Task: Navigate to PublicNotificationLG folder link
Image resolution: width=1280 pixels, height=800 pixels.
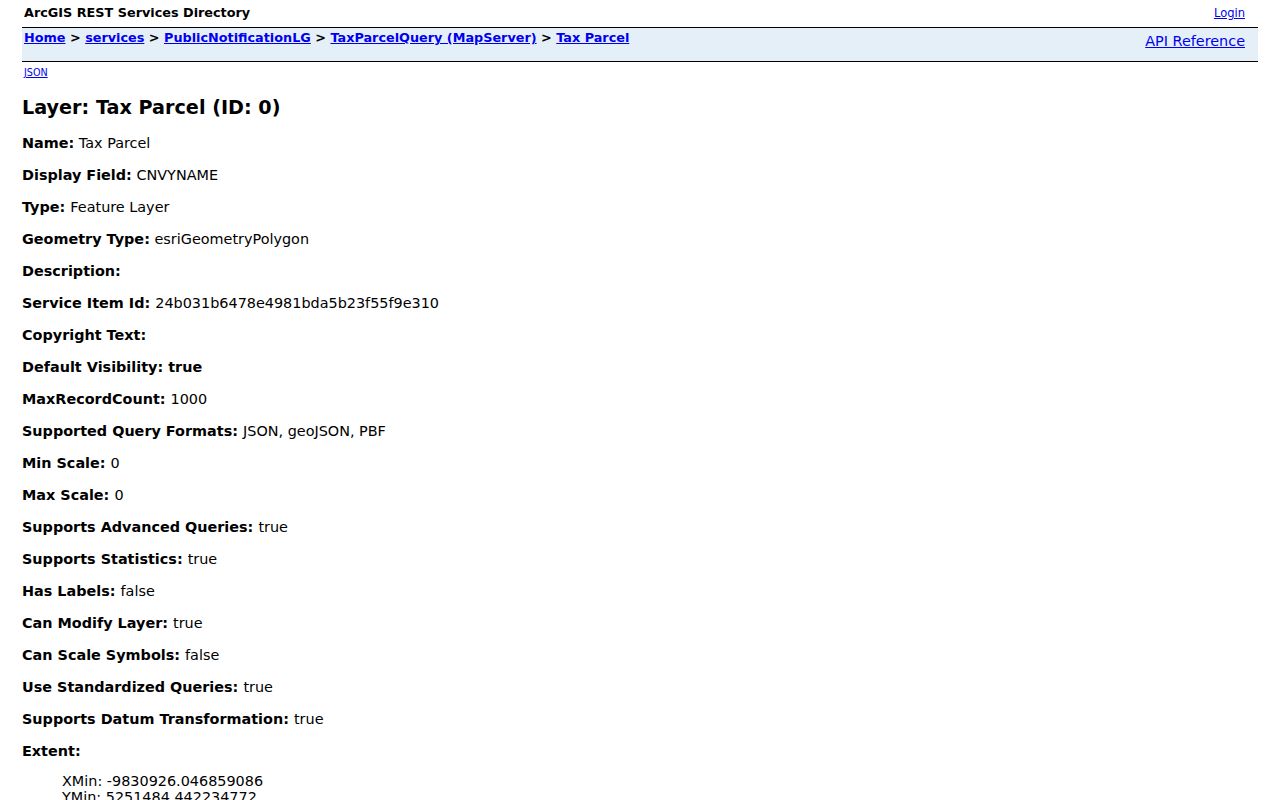Action: [237, 38]
